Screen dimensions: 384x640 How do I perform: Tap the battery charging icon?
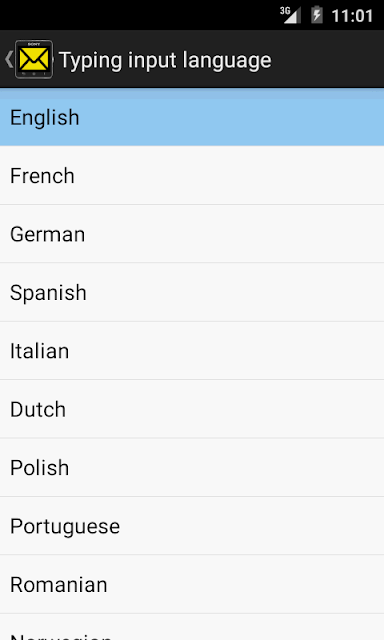(x=317, y=16)
